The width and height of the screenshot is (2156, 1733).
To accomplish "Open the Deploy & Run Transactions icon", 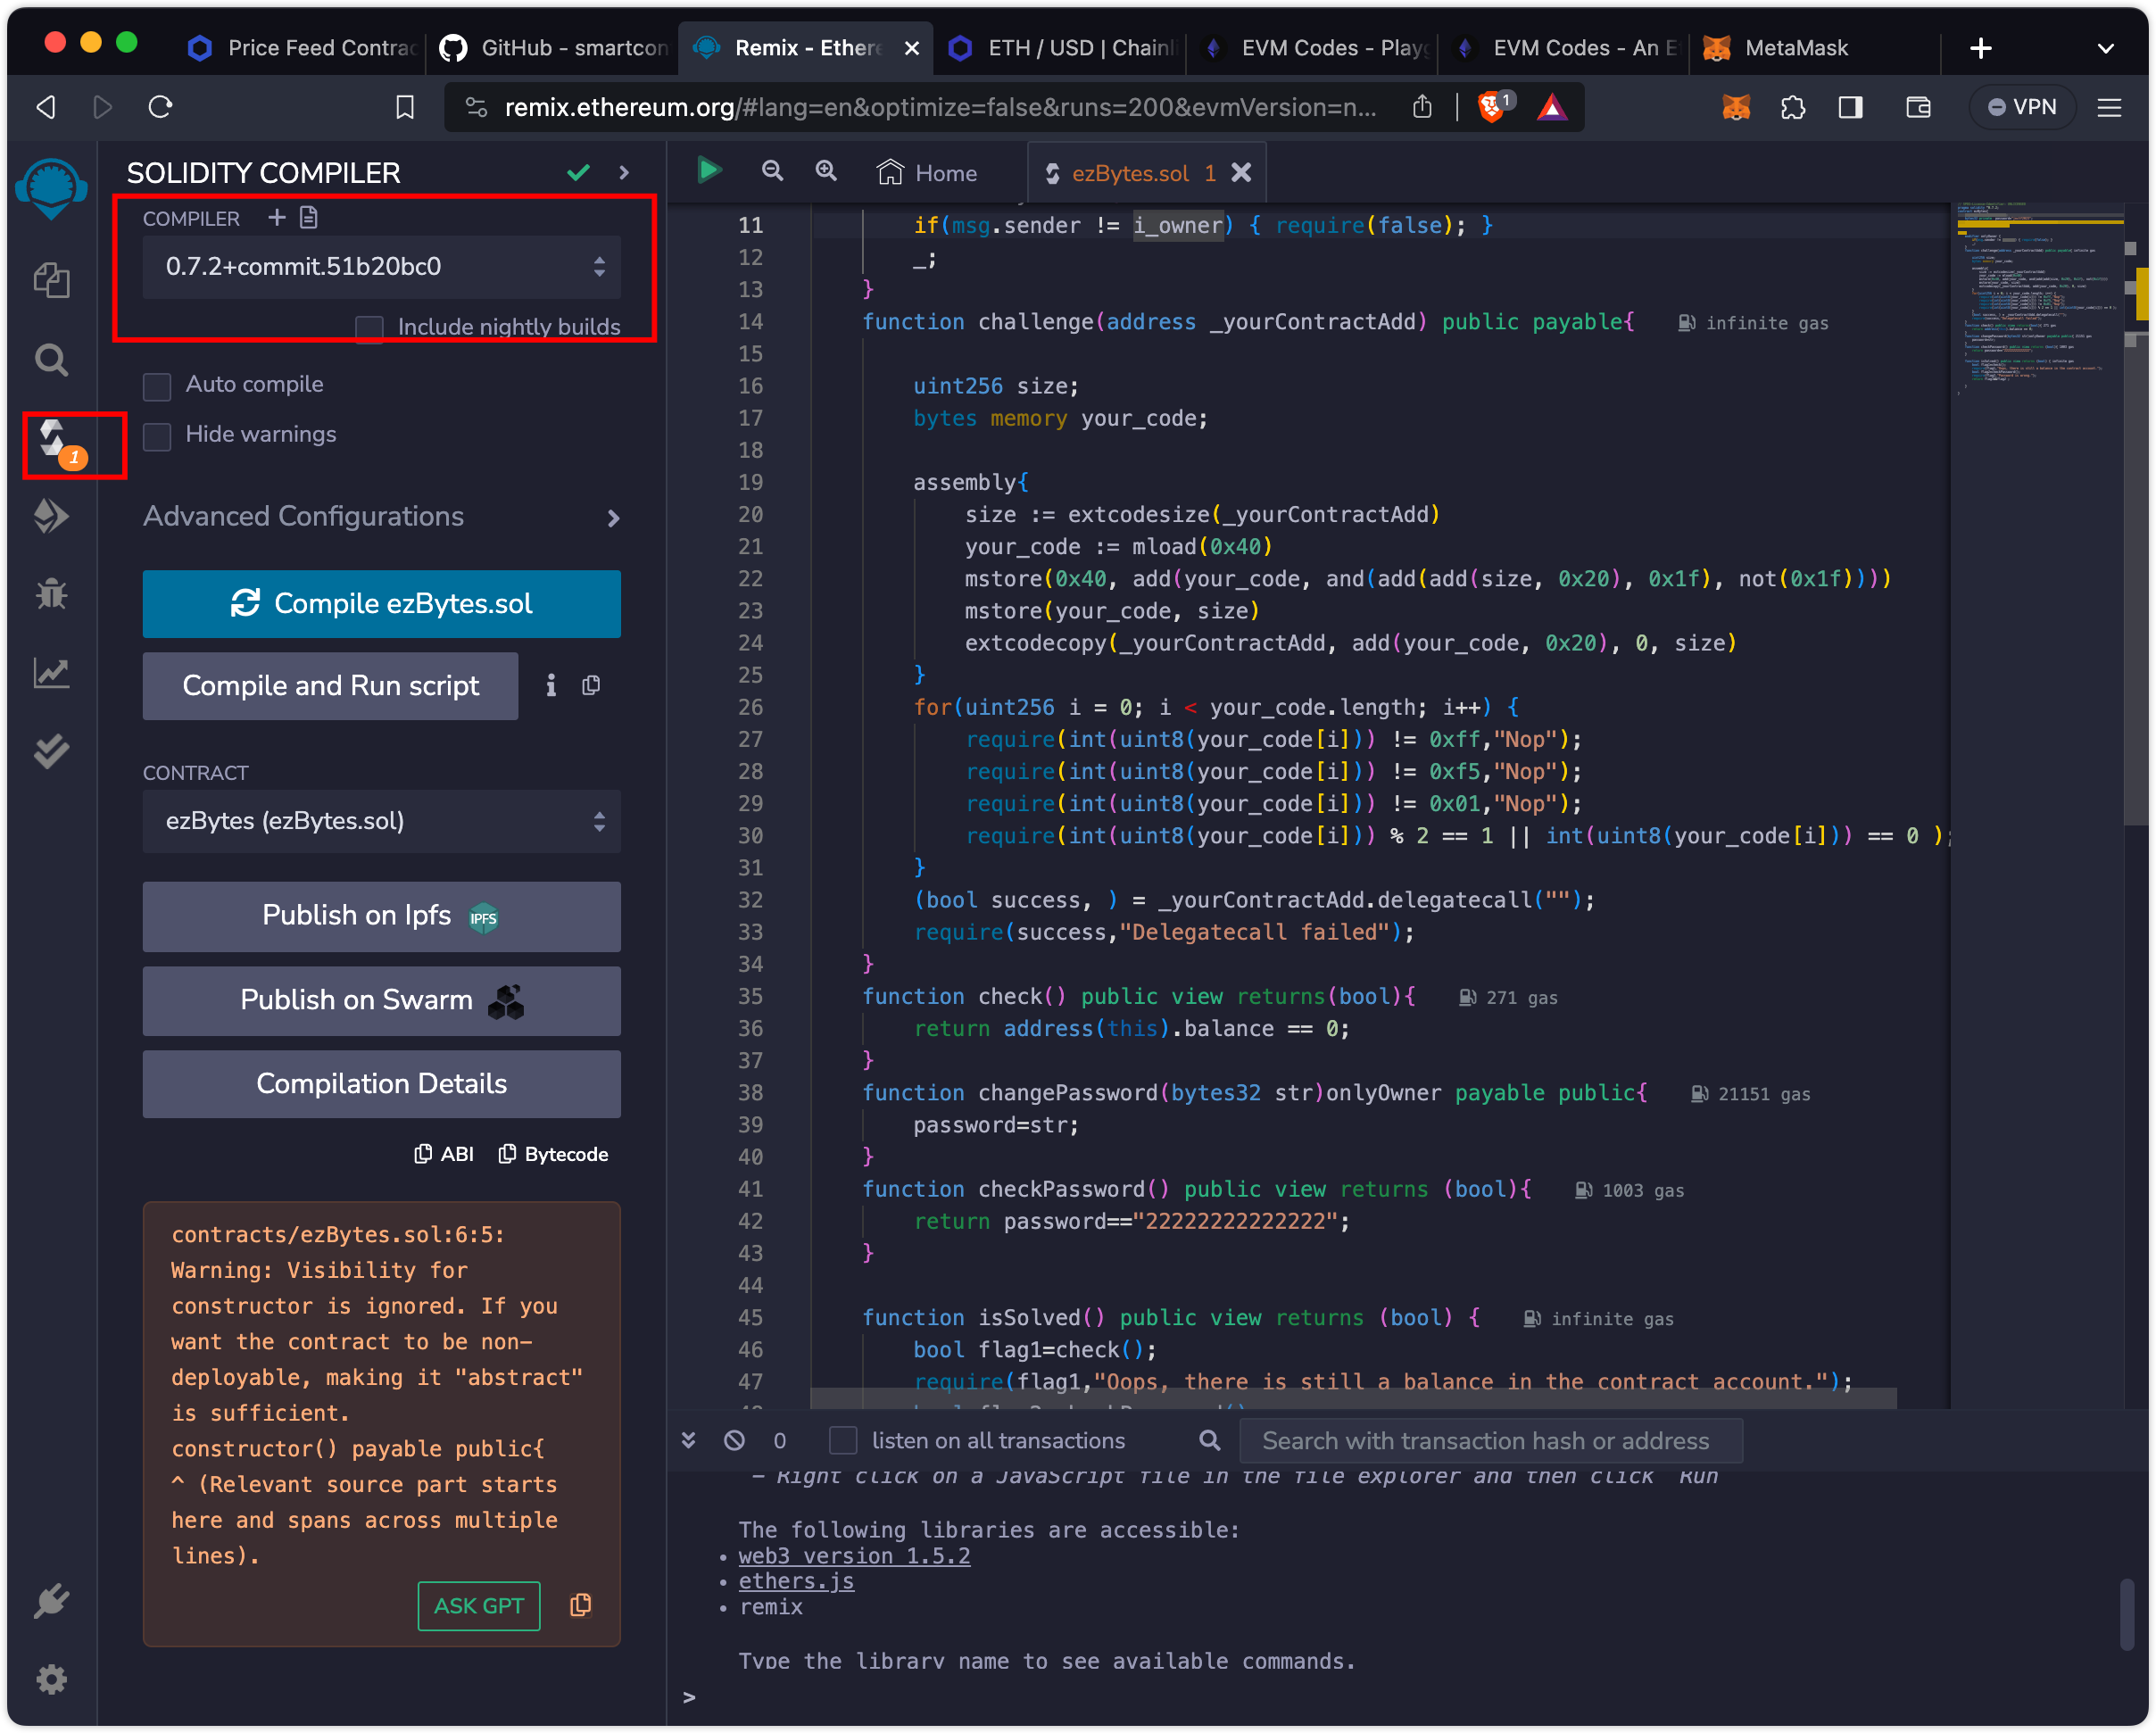I will (x=51, y=516).
